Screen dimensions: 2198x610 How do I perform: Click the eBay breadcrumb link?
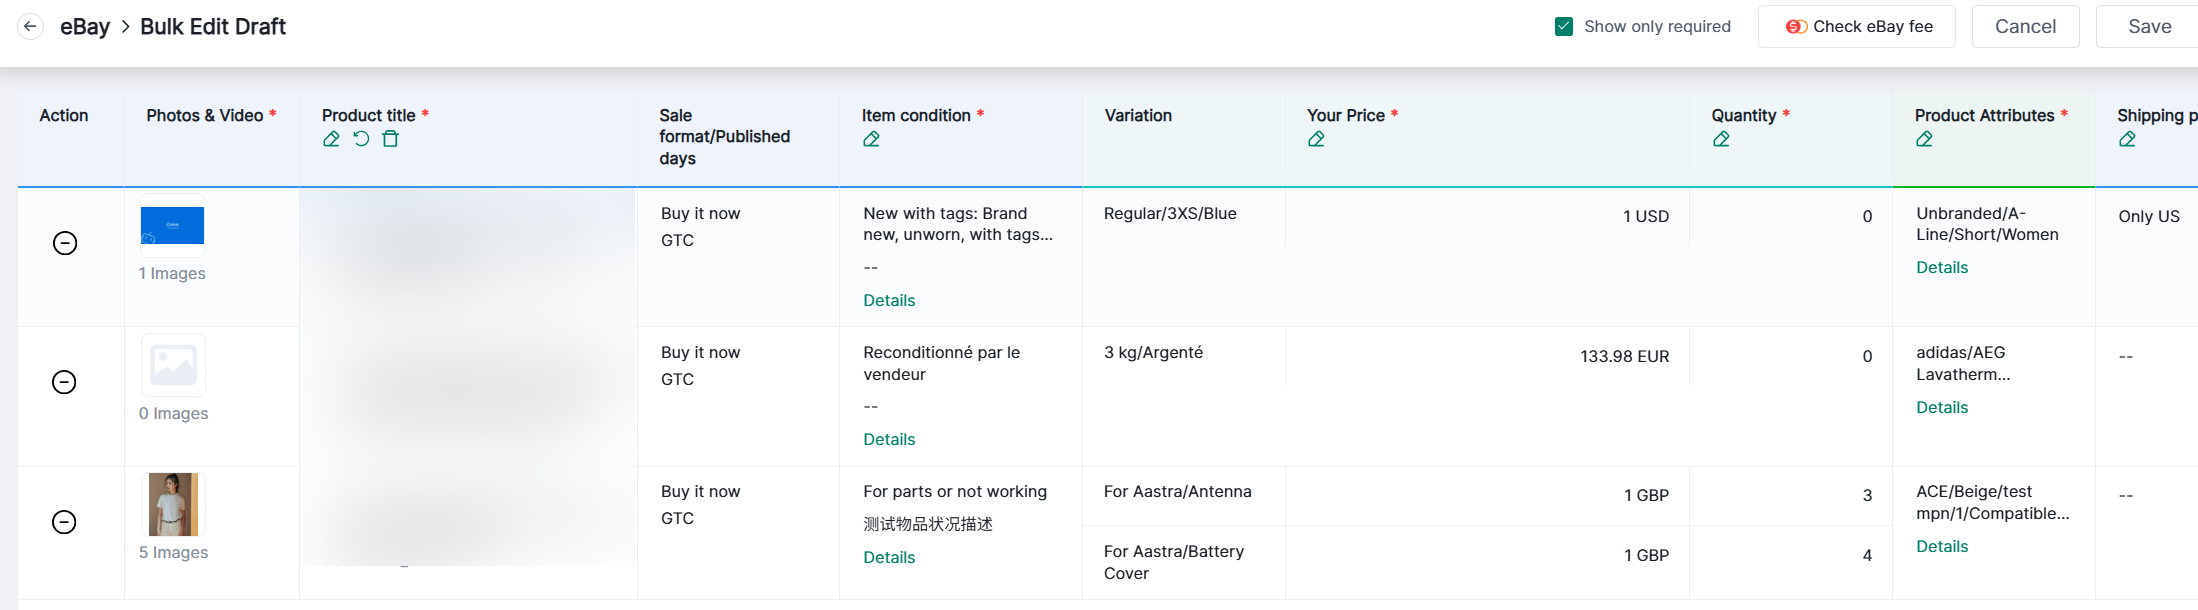[85, 27]
